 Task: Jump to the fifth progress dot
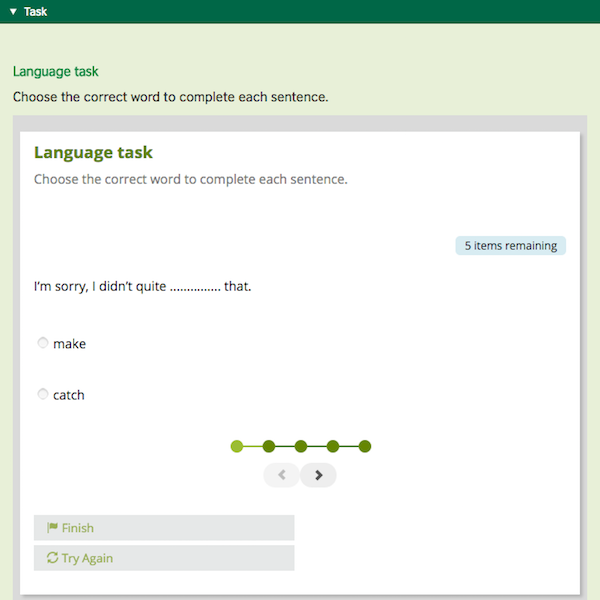[365, 446]
